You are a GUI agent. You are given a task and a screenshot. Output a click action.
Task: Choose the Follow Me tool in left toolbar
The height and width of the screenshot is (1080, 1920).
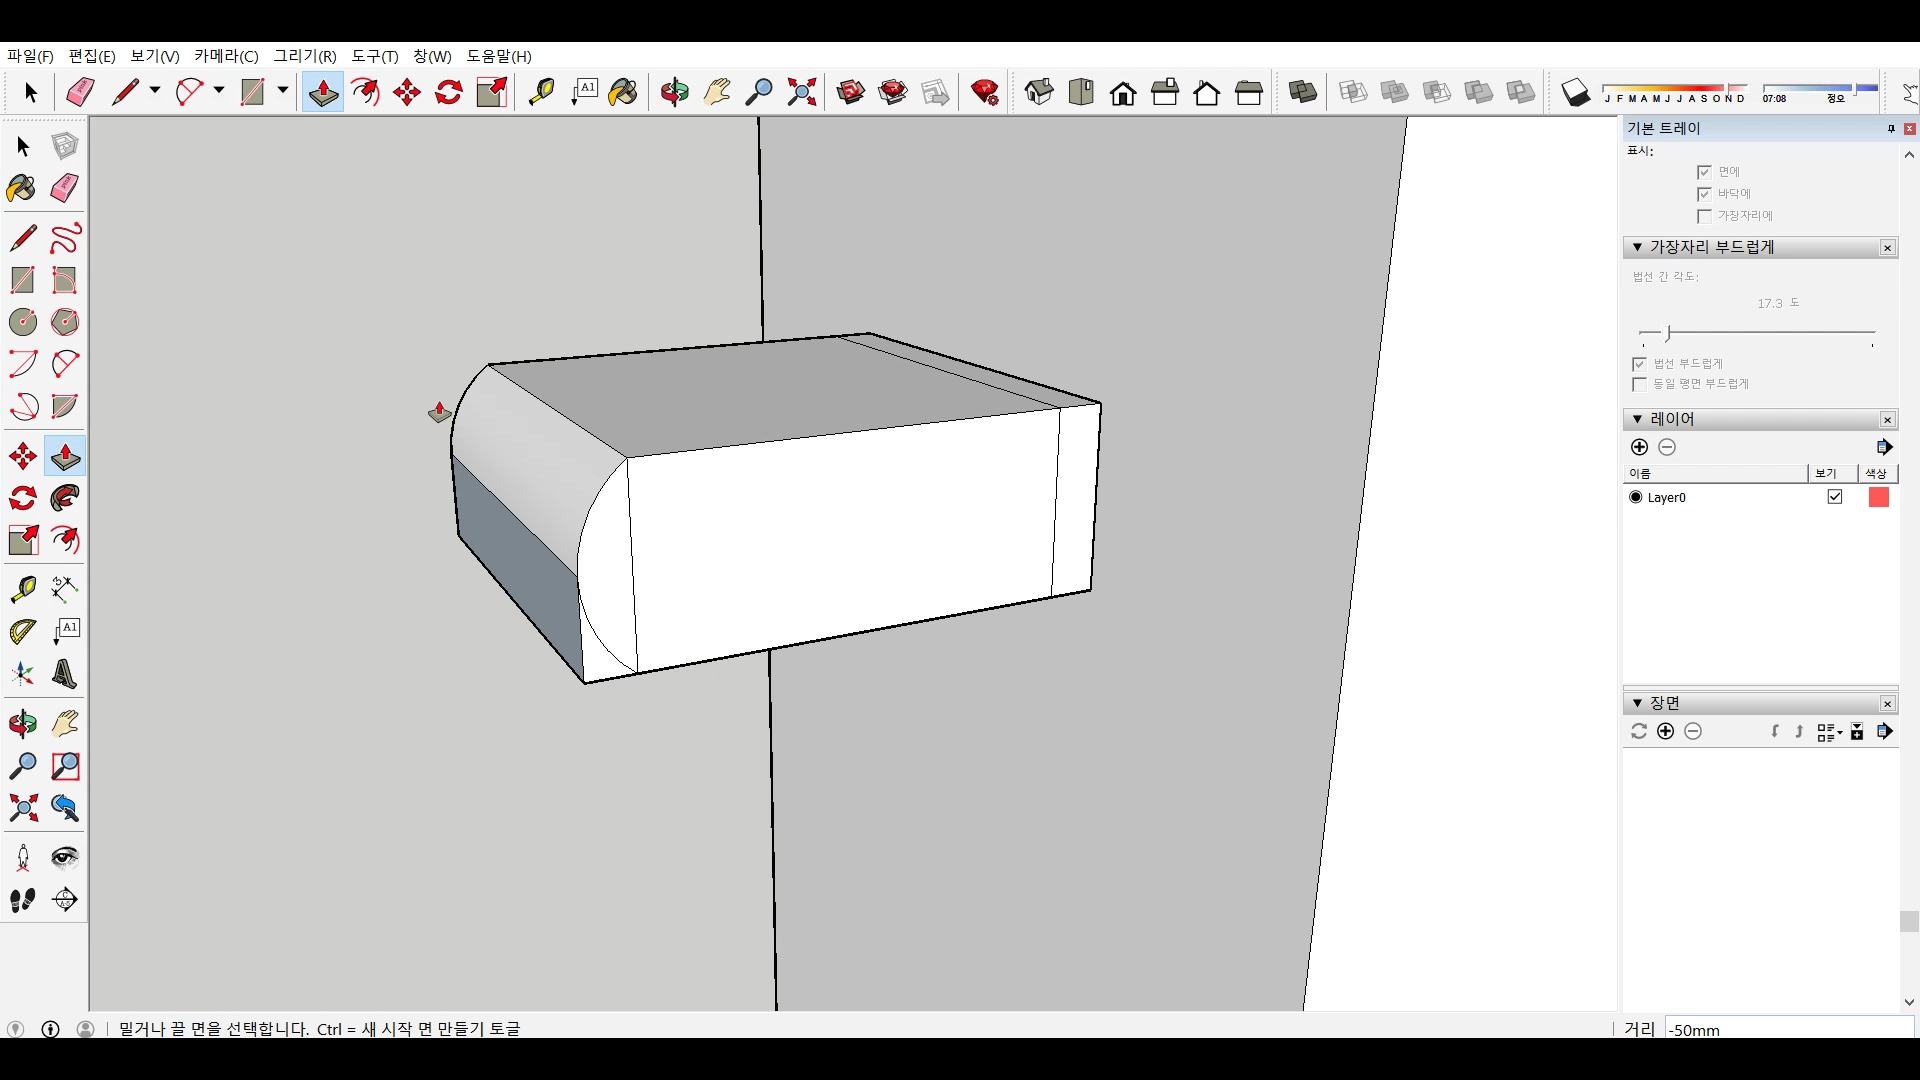tap(65, 499)
